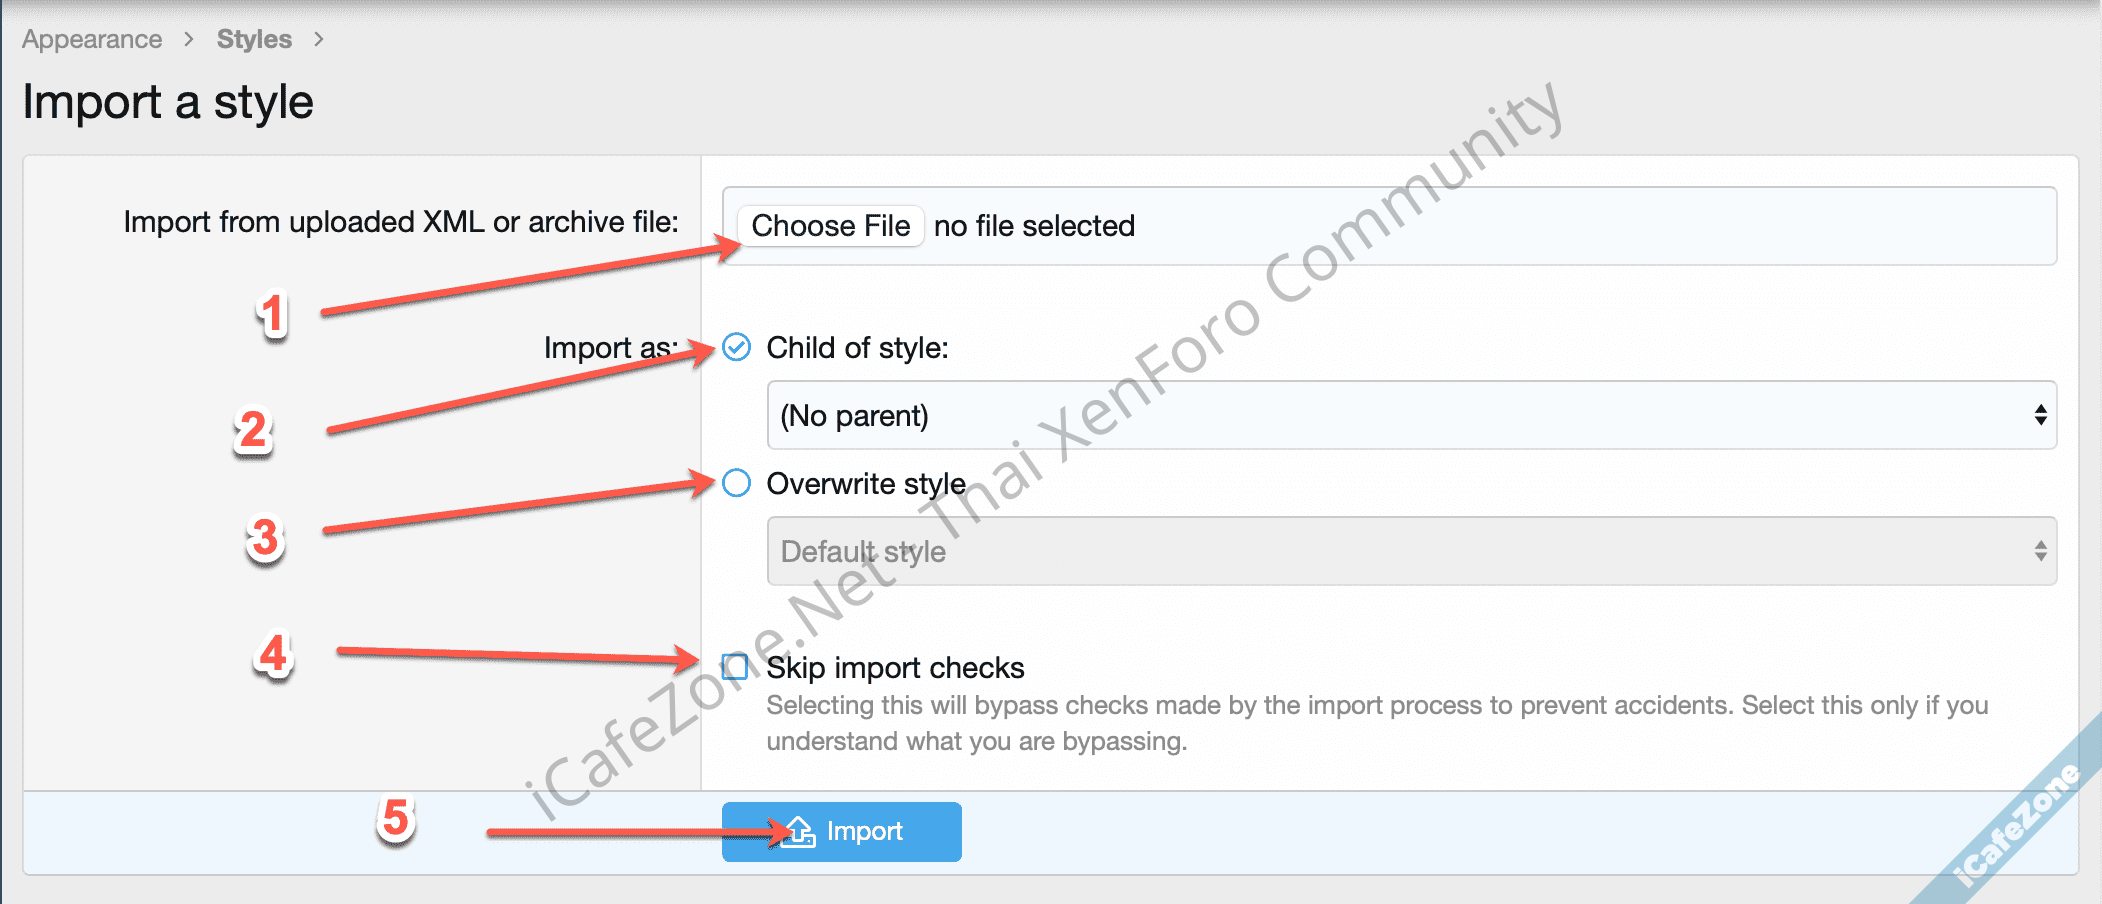Click the red annotation number 5
The width and height of the screenshot is (2102, 904).
pos(396,818)
